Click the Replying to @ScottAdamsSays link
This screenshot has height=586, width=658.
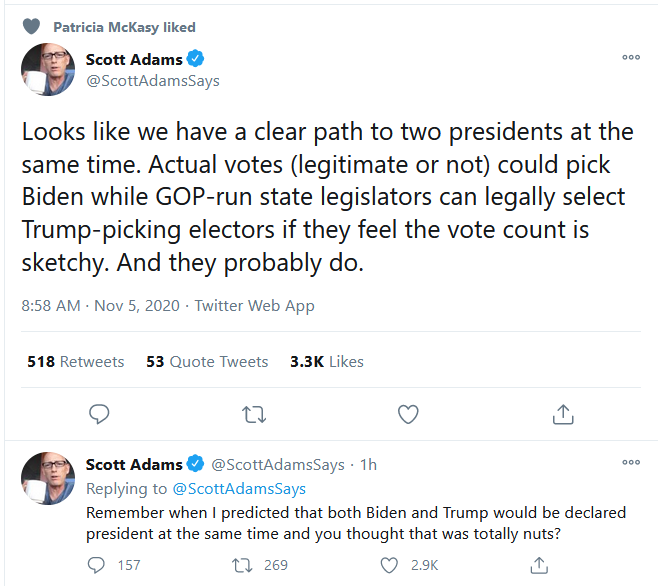pyautogui.click(x=240, y=489)
